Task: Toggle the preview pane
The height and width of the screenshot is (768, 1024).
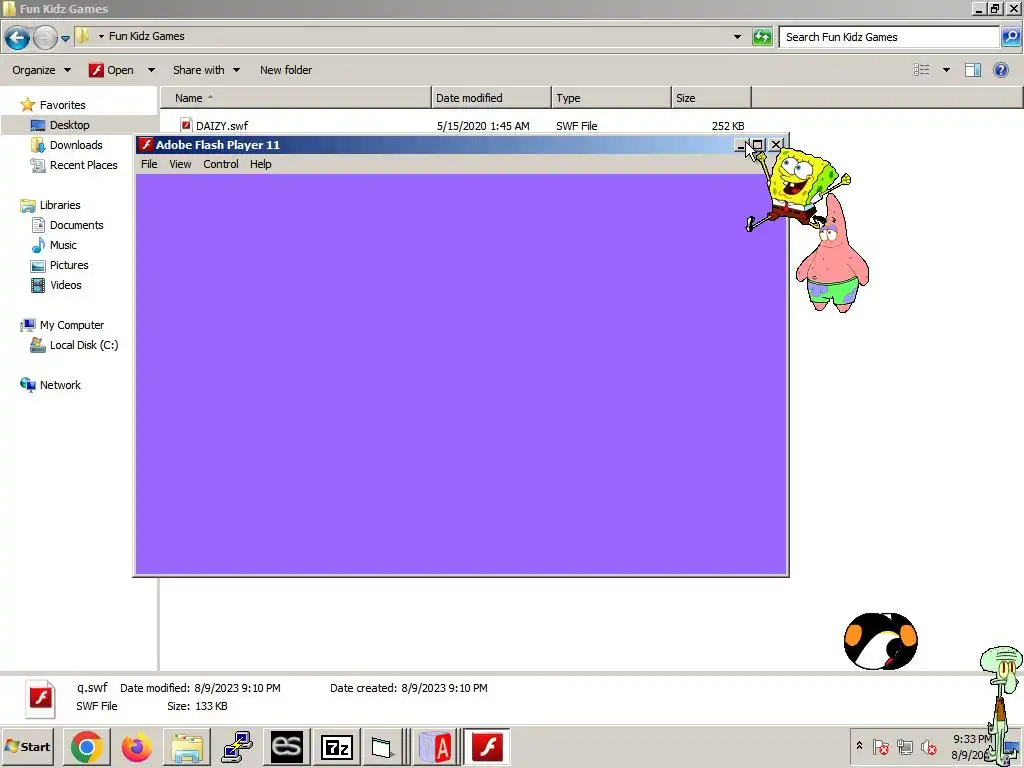Action: coord(972,70)
